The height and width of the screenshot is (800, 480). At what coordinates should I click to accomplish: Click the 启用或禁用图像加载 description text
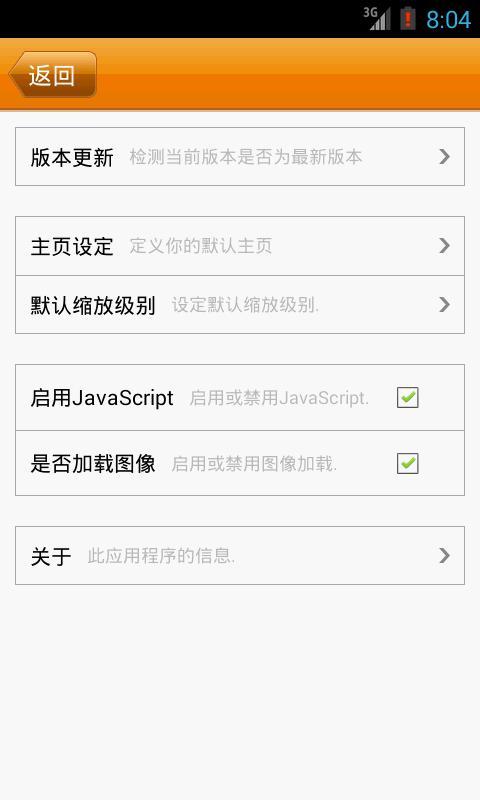pyautogui.click(x=254, y=463)
